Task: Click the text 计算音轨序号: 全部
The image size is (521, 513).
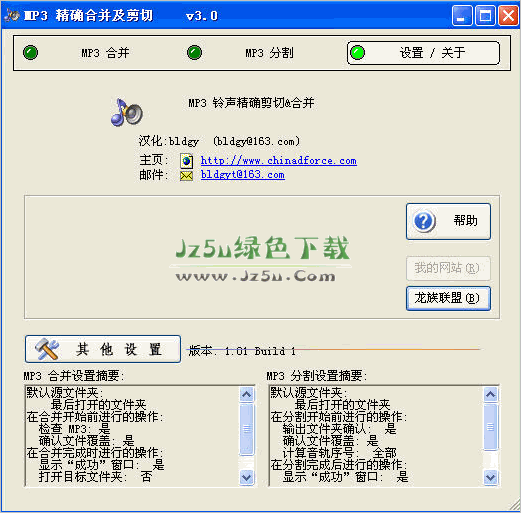Action: [x=339, y=453]
